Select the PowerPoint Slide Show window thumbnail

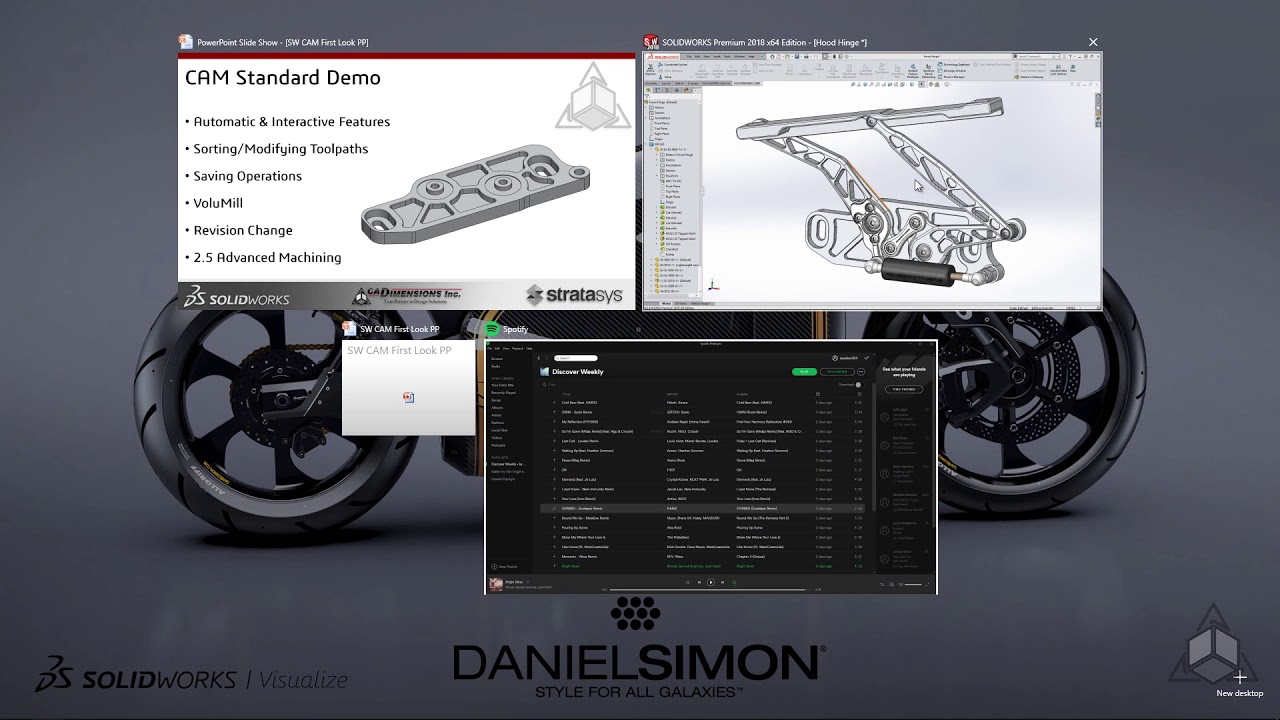[x=406, y=181]
